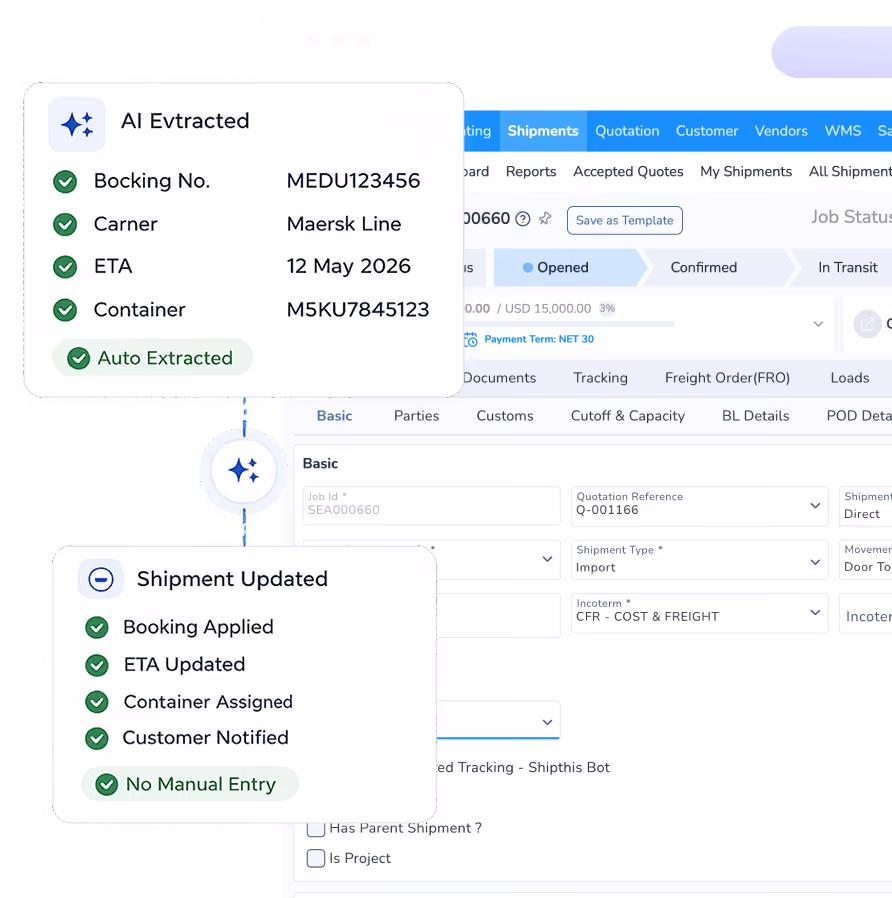The image size is (892, 898).
Task: Open the WMS main menu tab
Action: pyautogui.click(x=843, y=131)
